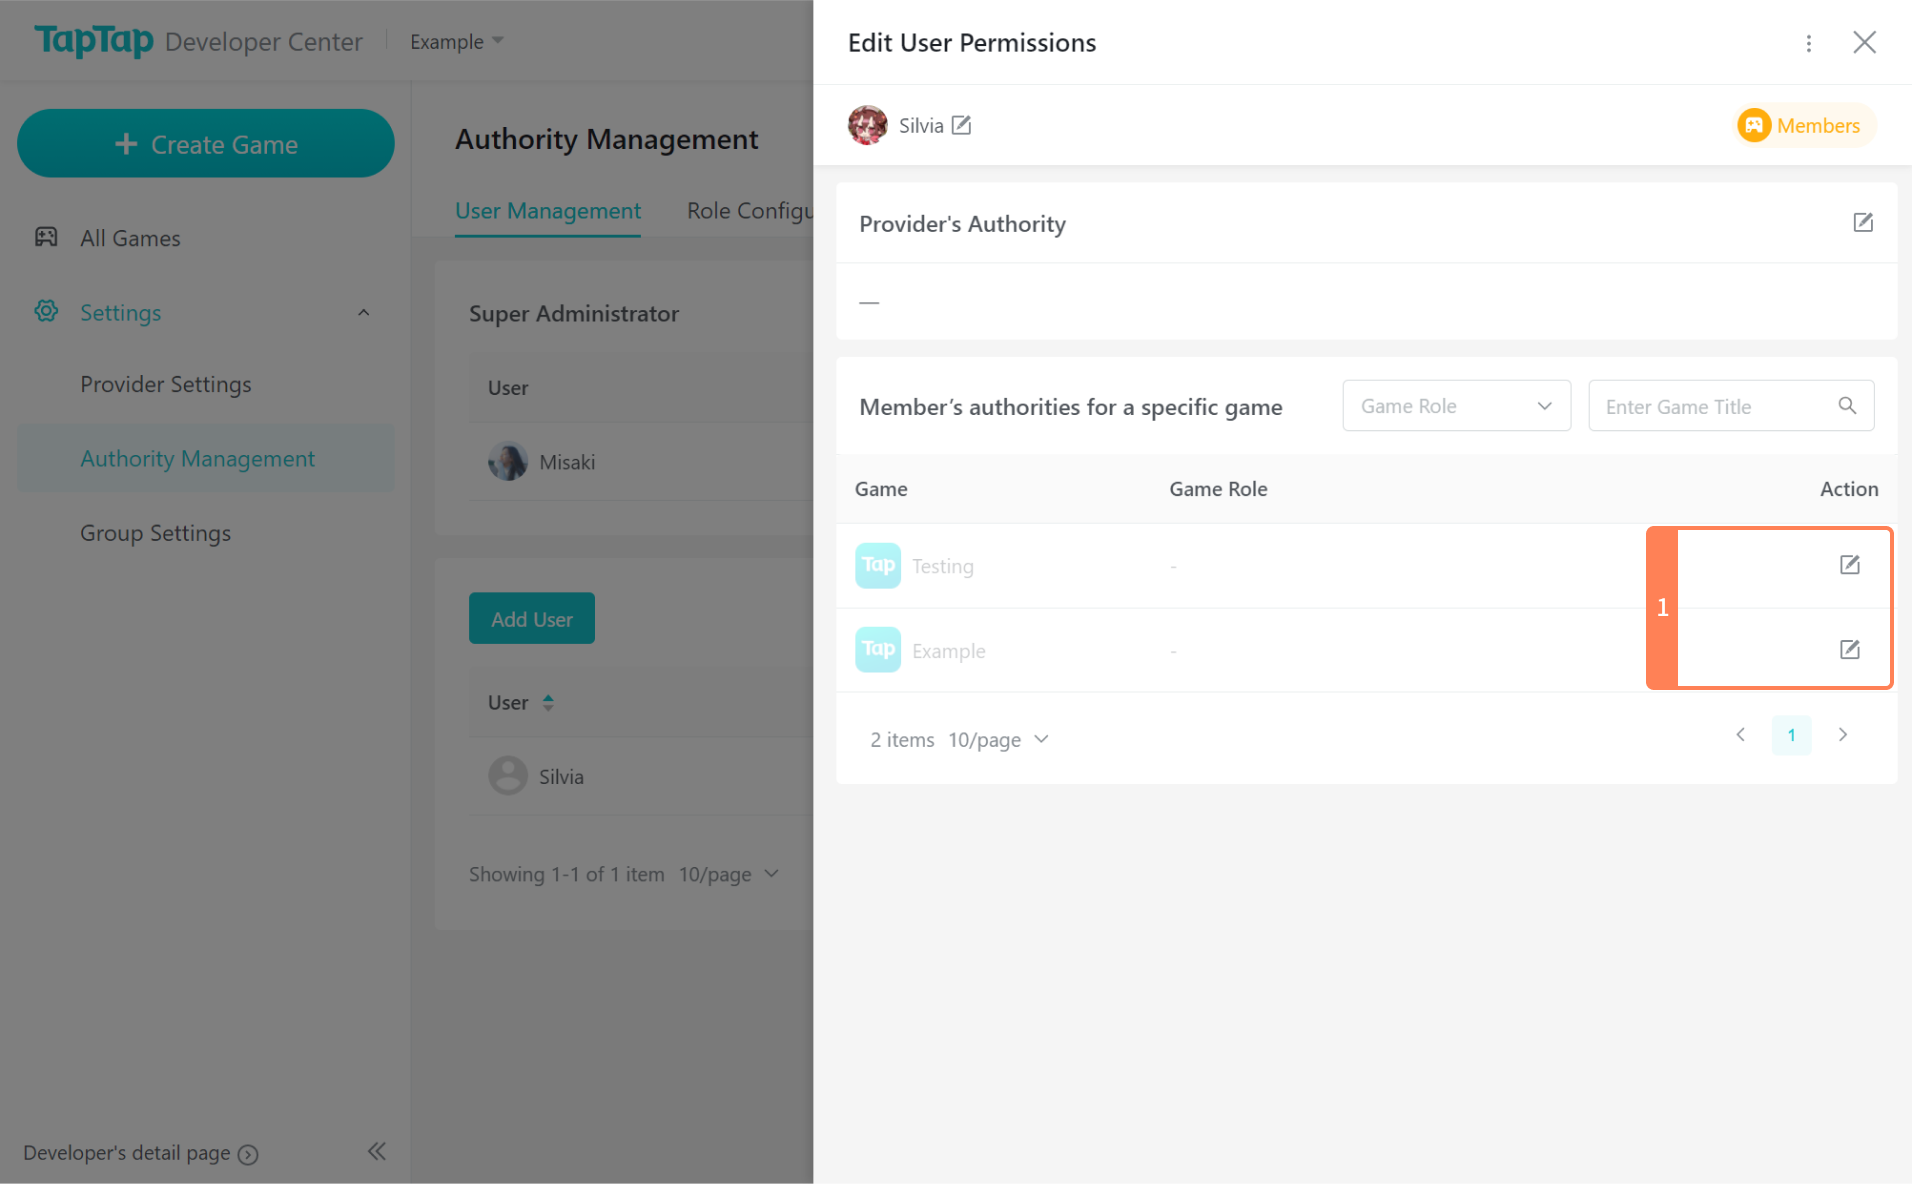Open the Game Role dropdown

tap(1455, 406)
